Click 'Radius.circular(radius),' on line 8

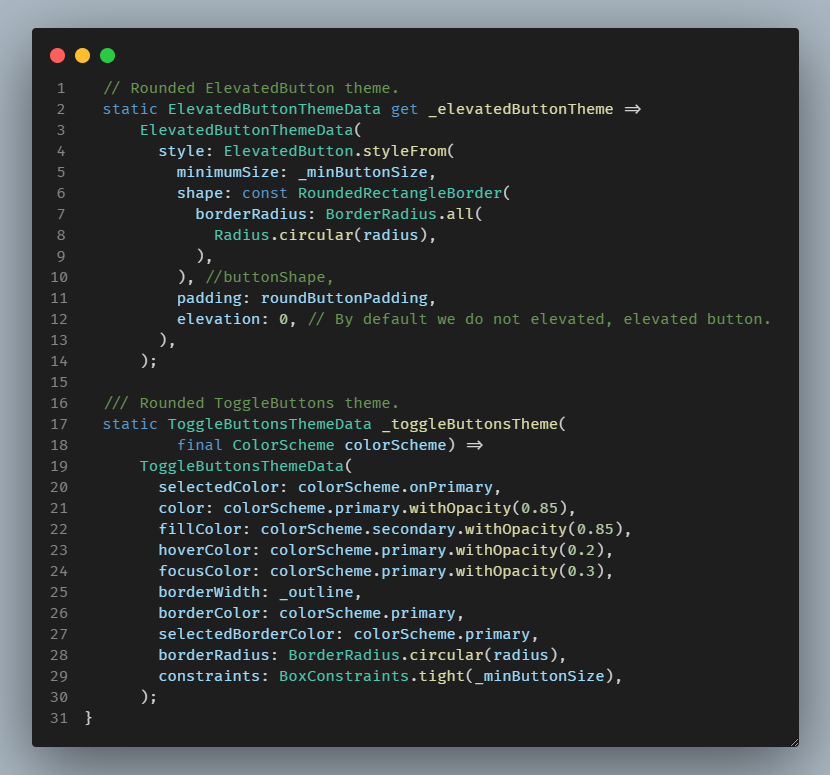click(324, 235)
